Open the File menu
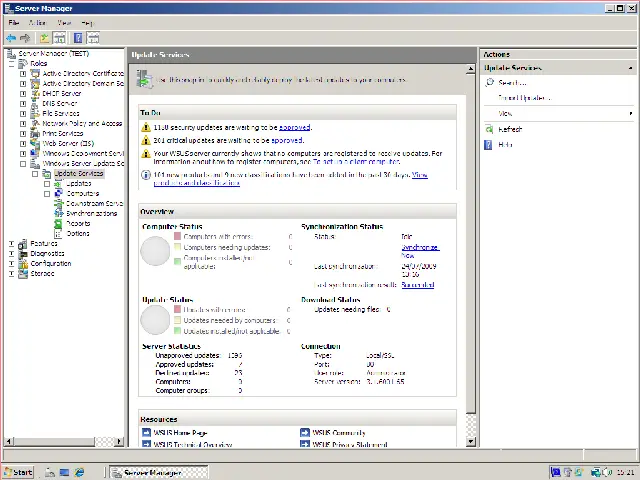640x480 pixels. click(x=14, y=22)
